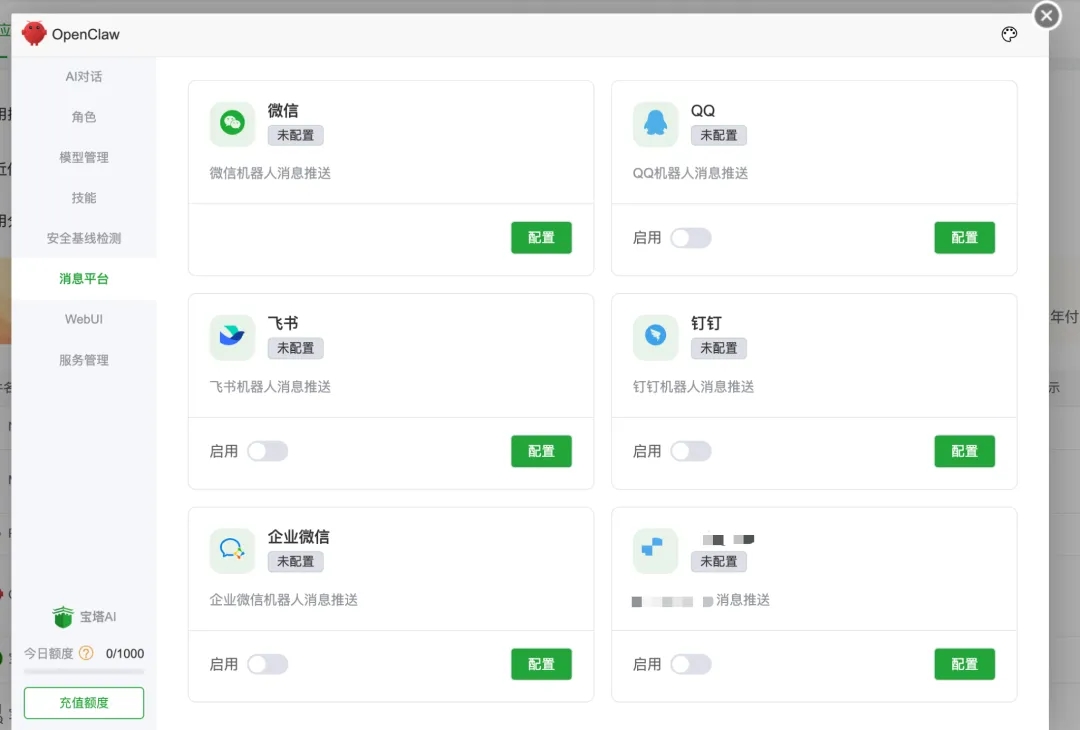
Task: Click 配置 on the 微信 card
Action: pos(541,238)
